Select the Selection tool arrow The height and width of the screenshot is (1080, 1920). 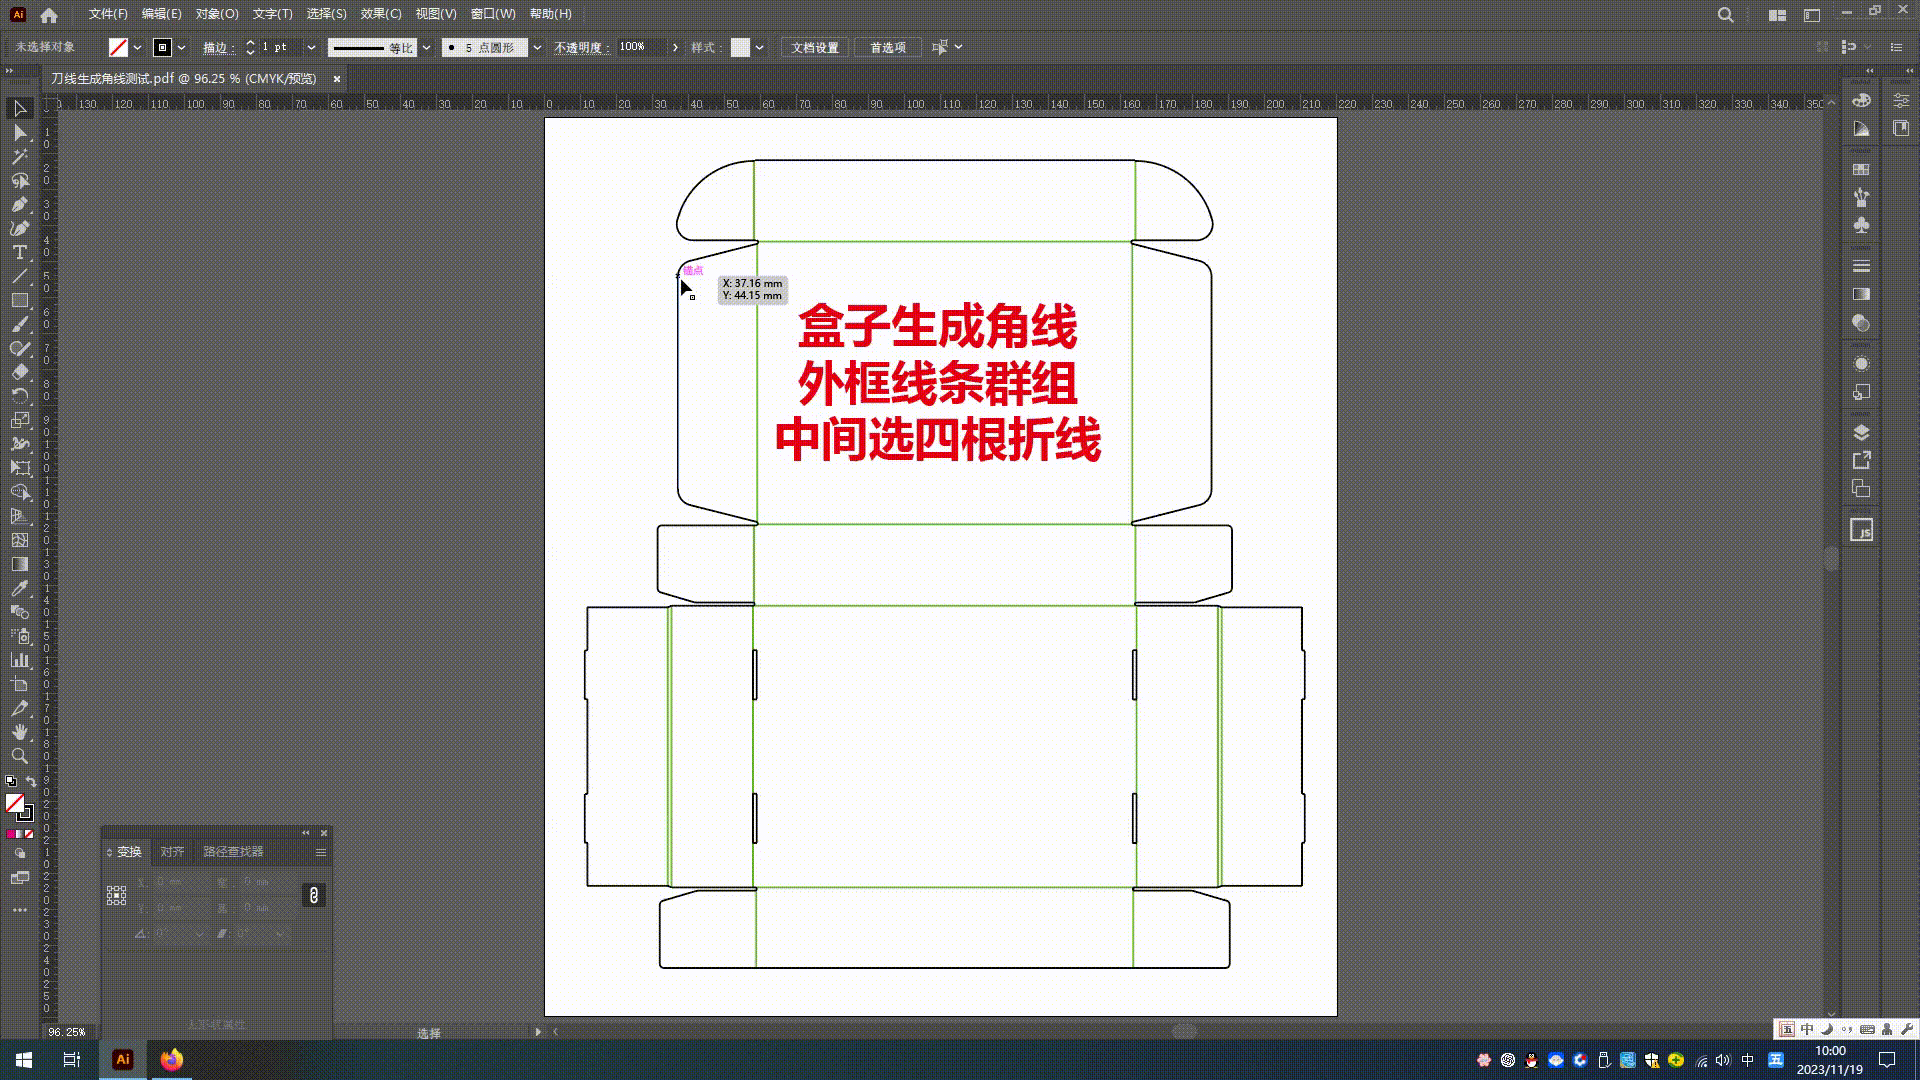(x=20, y=108)
